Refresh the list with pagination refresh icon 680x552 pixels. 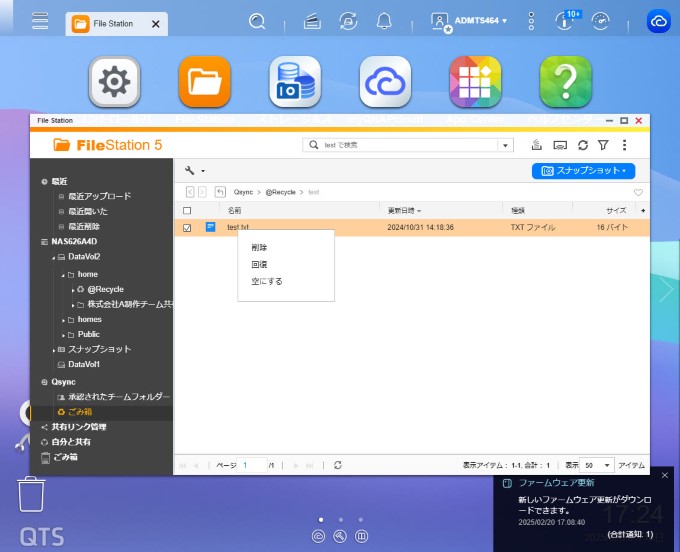(338, 465)
